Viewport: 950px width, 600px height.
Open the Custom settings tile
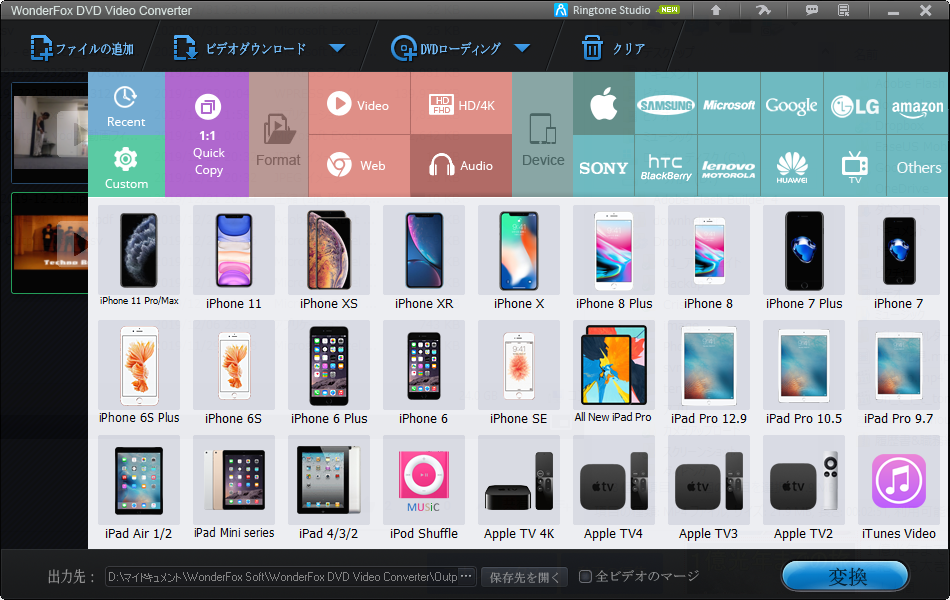point(126,166)
